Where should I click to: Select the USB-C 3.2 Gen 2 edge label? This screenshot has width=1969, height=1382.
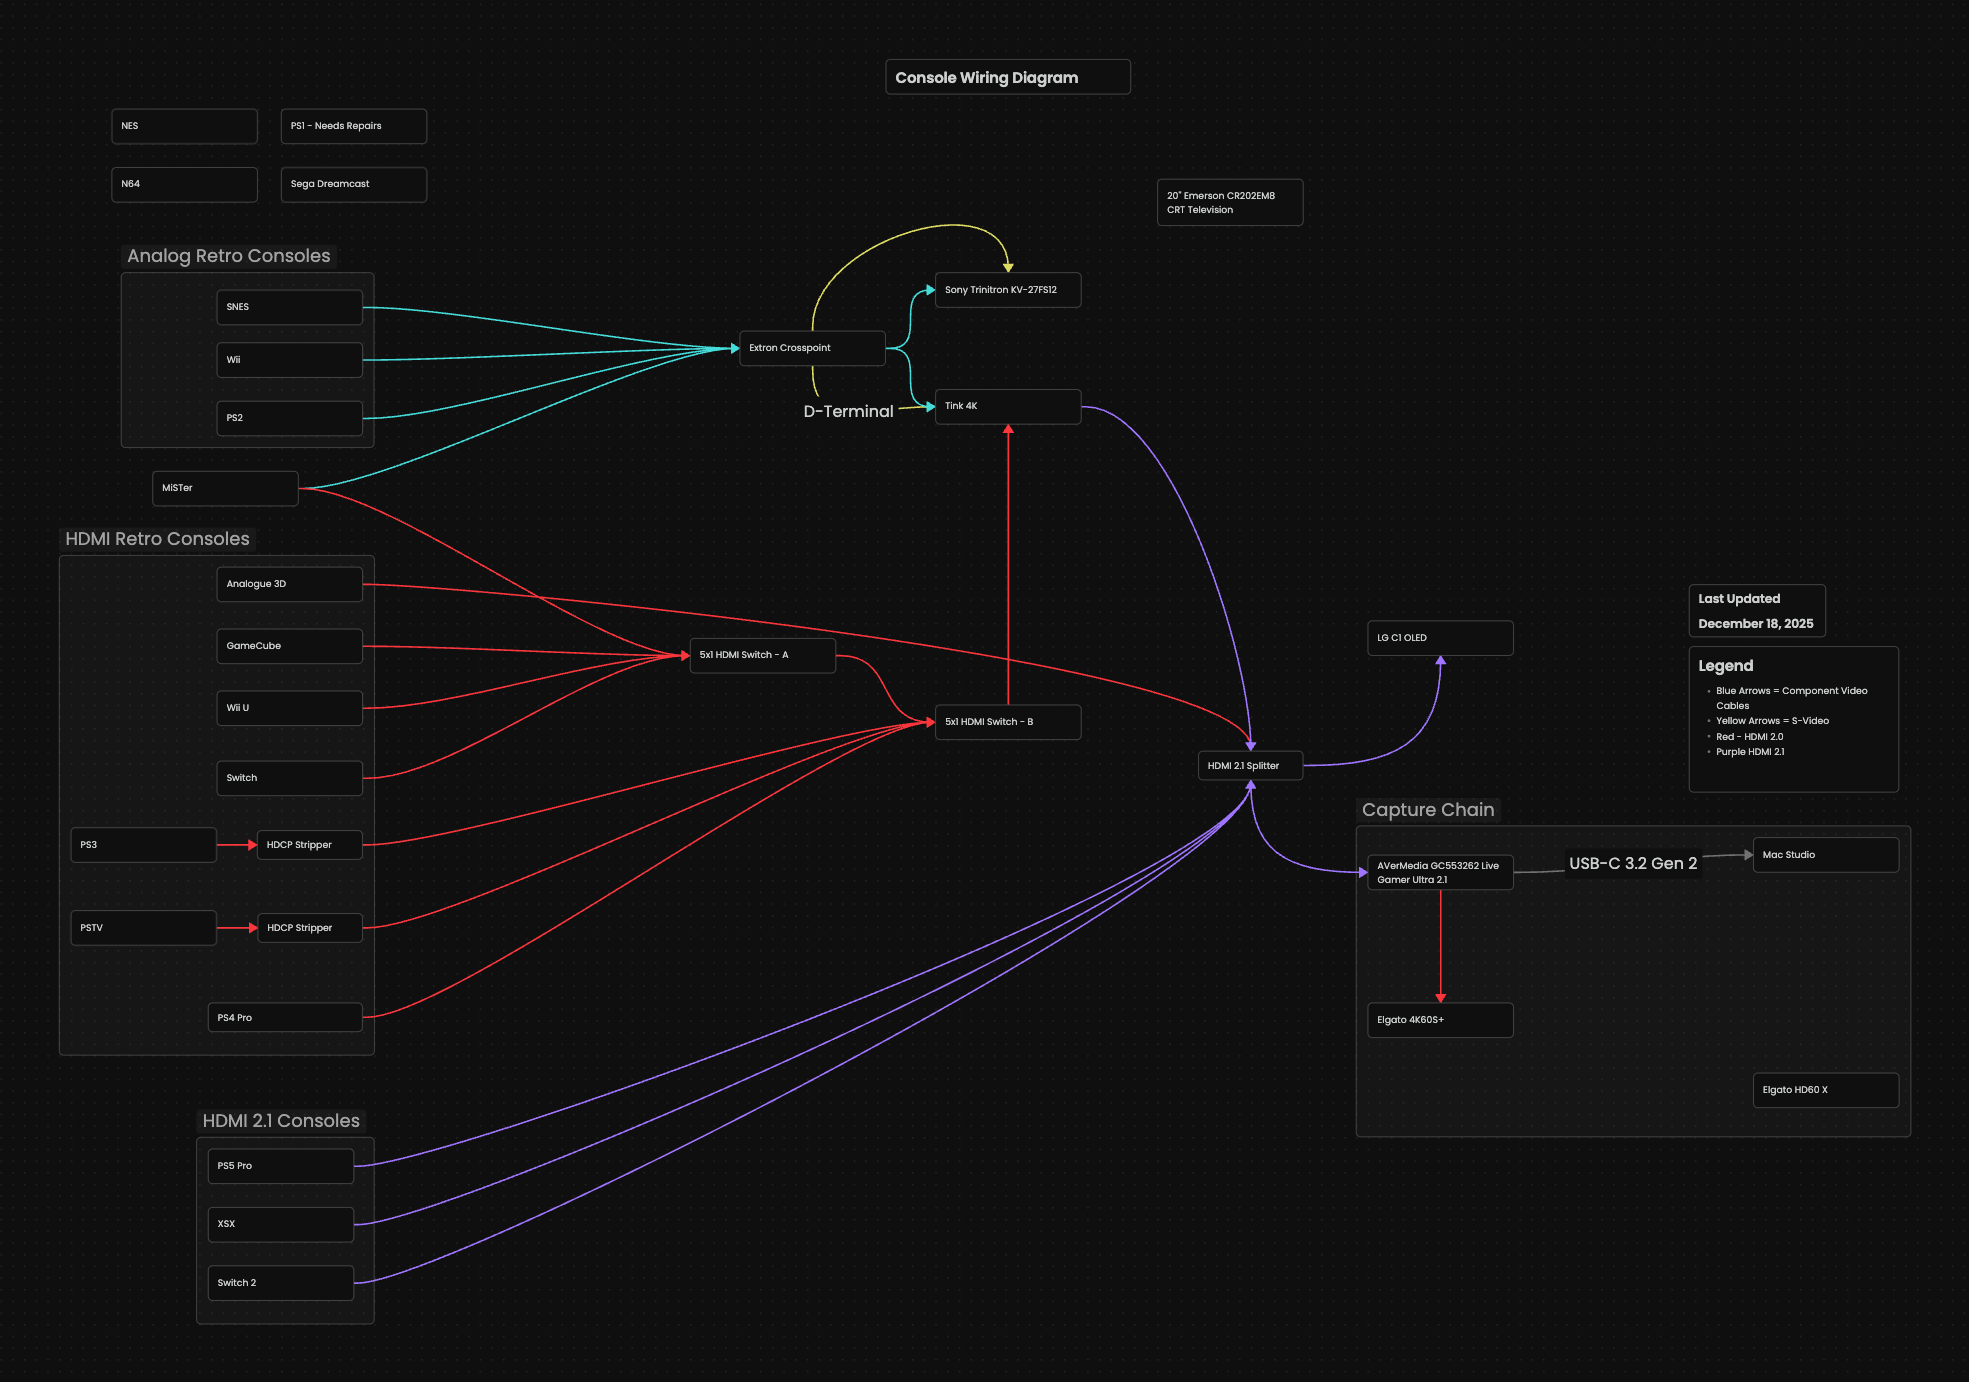click(1632, 863)
